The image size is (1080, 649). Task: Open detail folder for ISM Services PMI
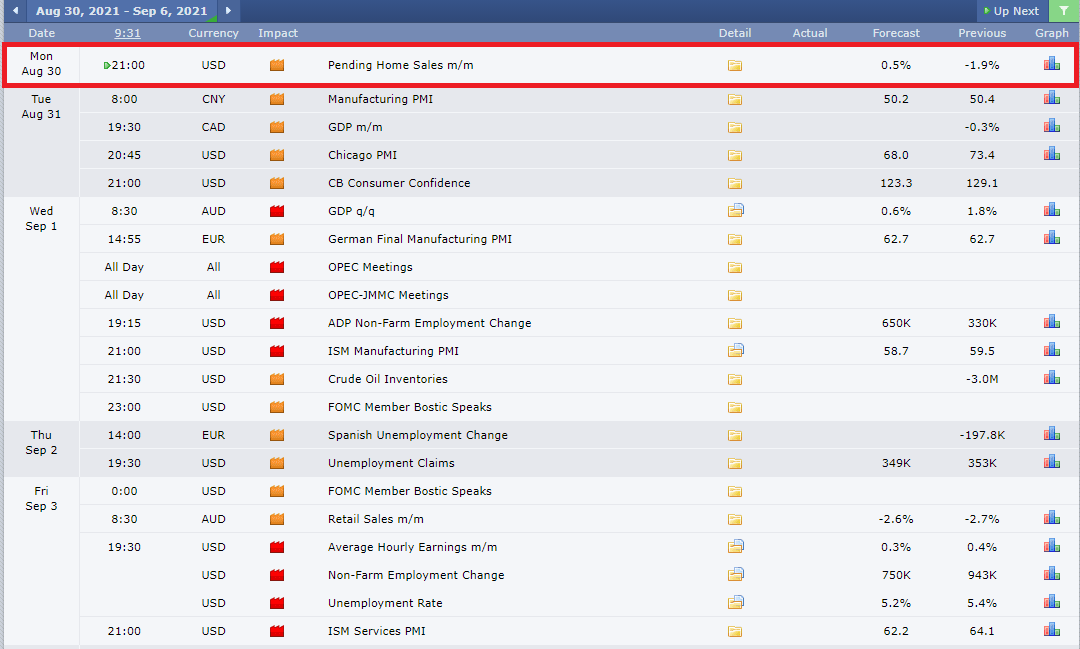pos(735,632)
